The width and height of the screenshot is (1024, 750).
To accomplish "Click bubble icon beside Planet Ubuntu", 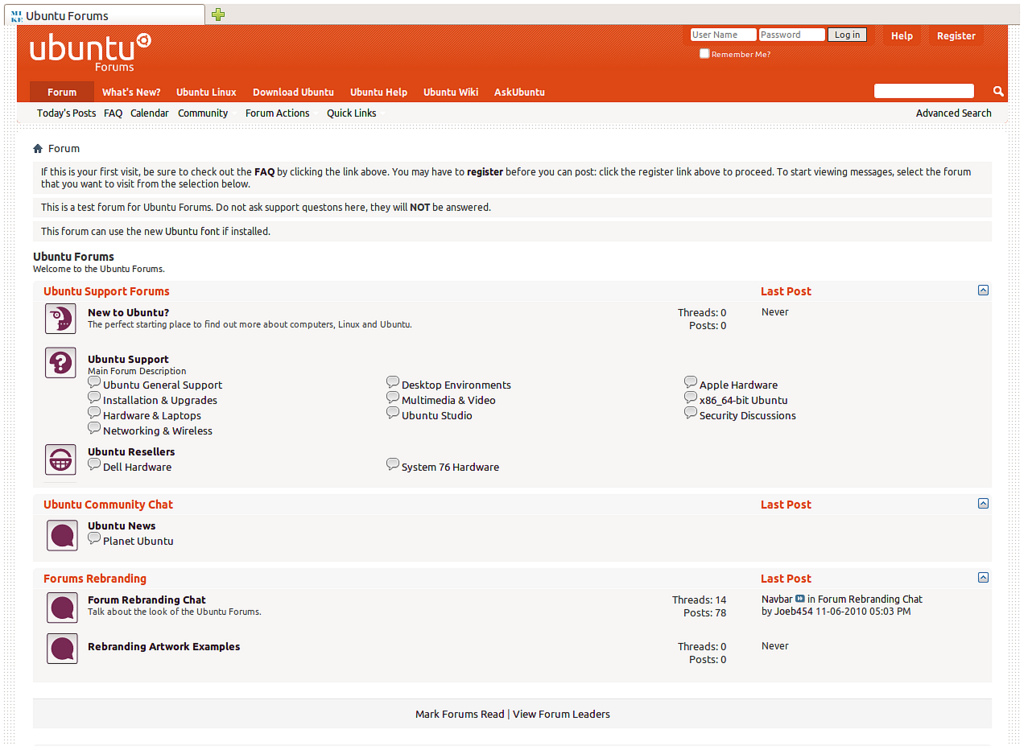I will pos(94,538).
